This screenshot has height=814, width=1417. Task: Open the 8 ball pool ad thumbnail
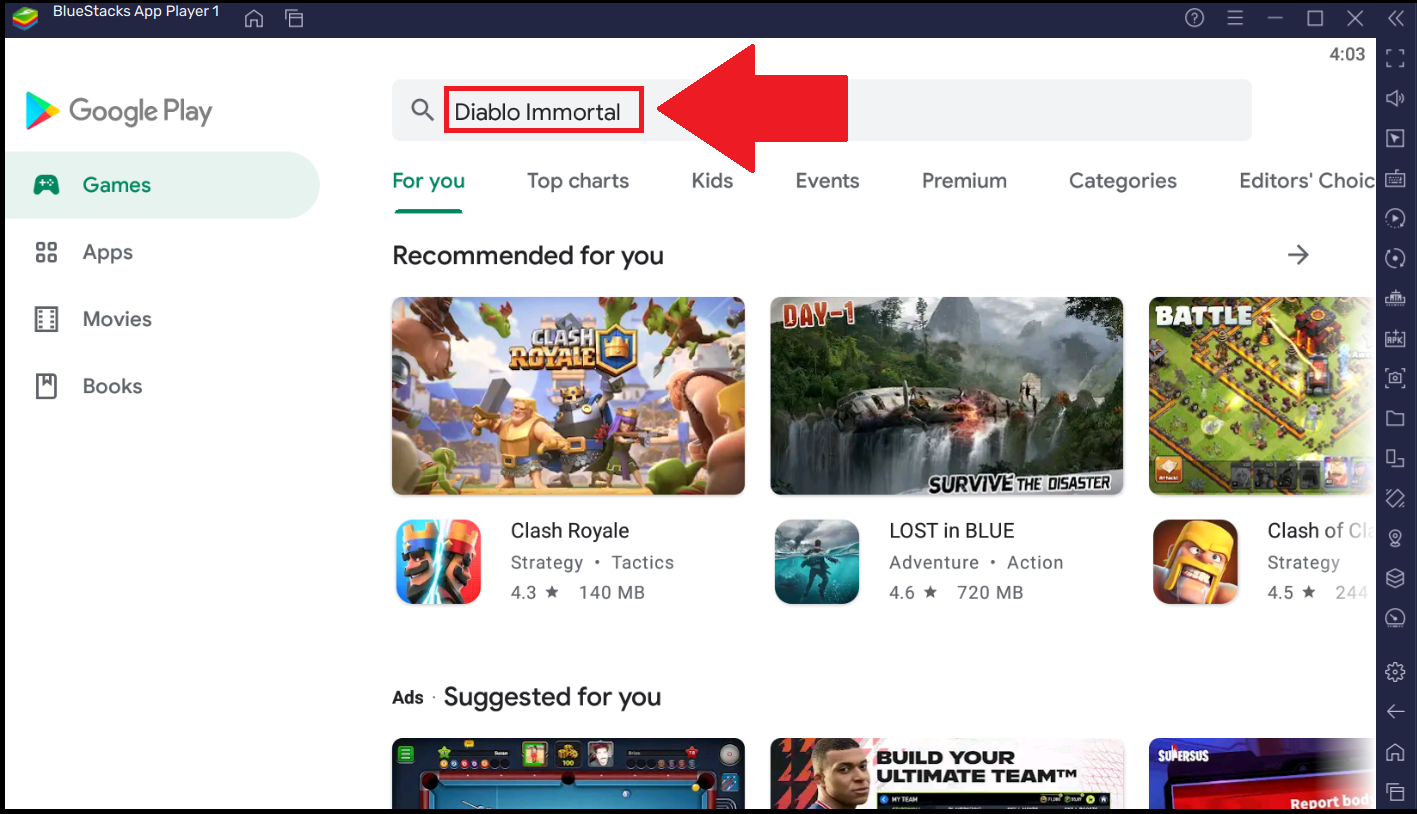[568, 774]
